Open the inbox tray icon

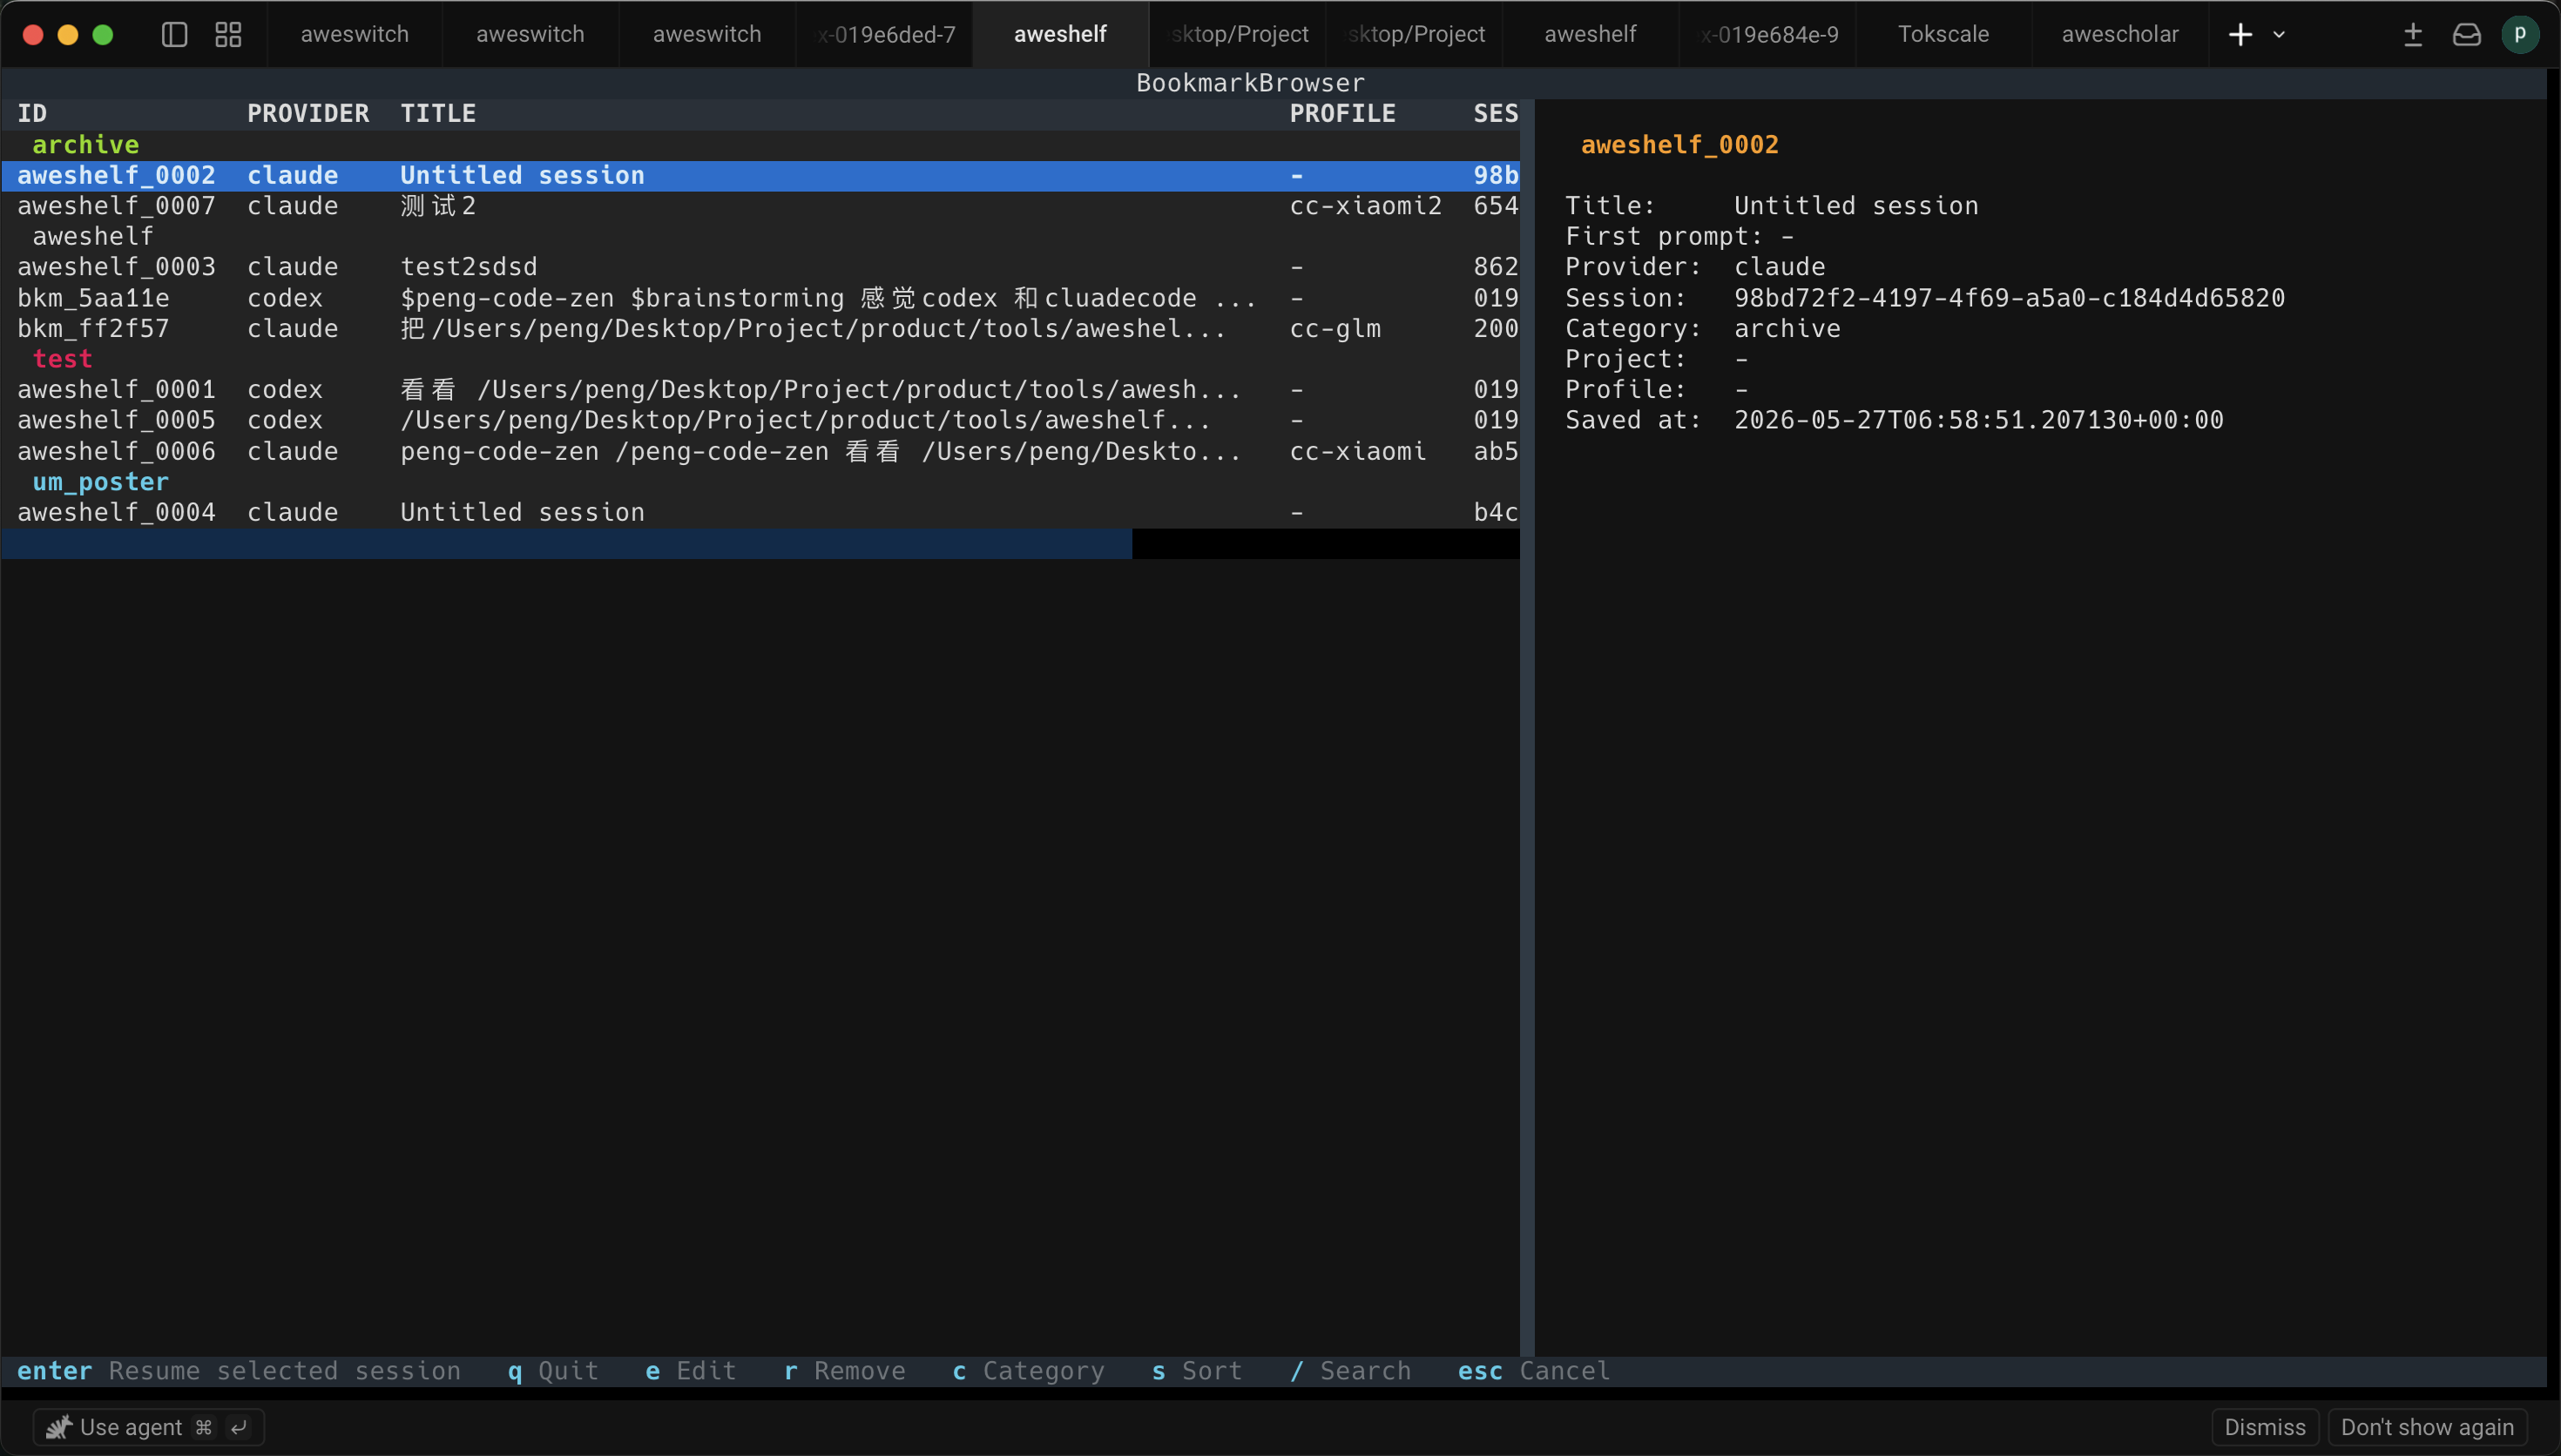[x=2467, y=34]
